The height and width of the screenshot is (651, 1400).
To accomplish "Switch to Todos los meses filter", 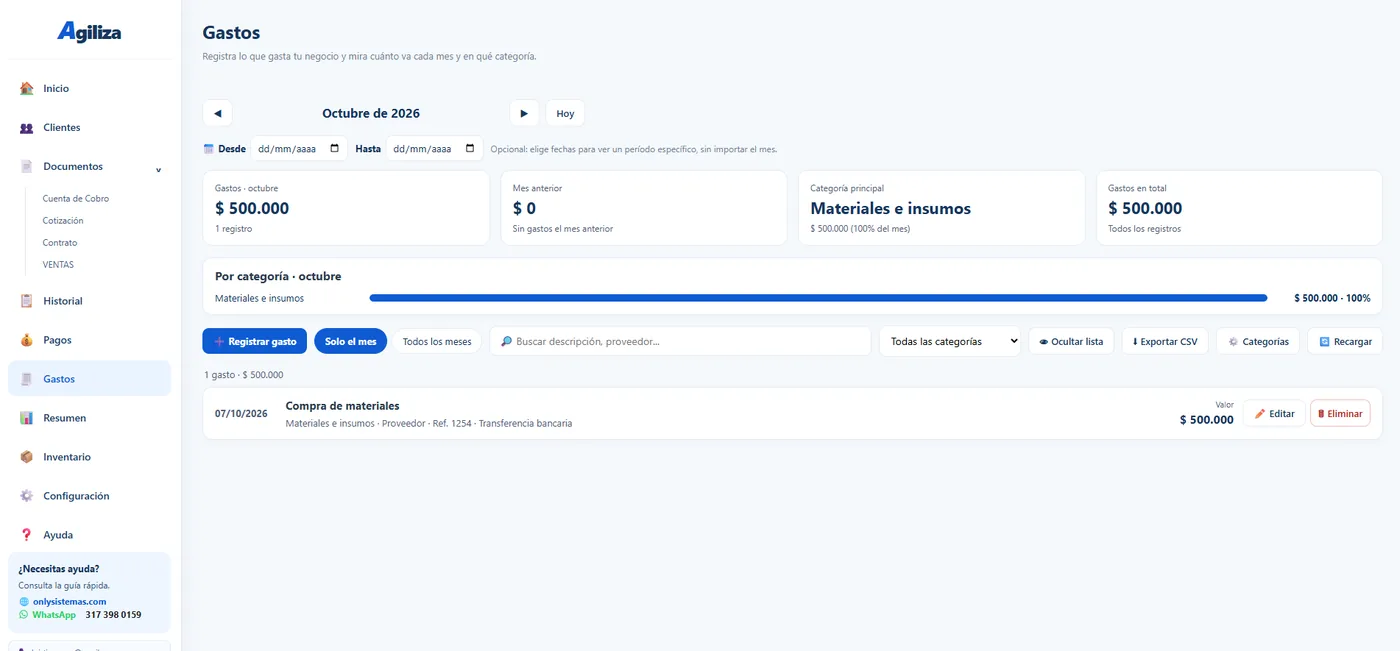I will (x=437, y=341).
